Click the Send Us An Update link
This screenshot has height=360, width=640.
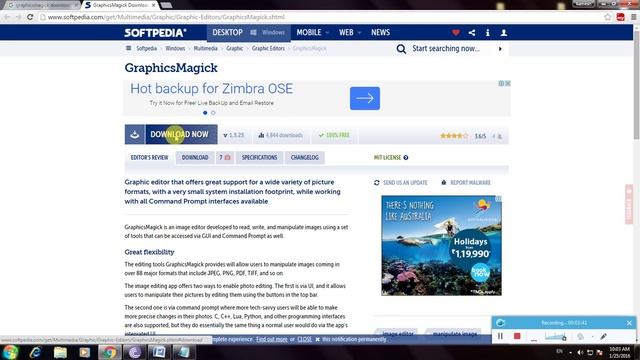coord(401,183)
